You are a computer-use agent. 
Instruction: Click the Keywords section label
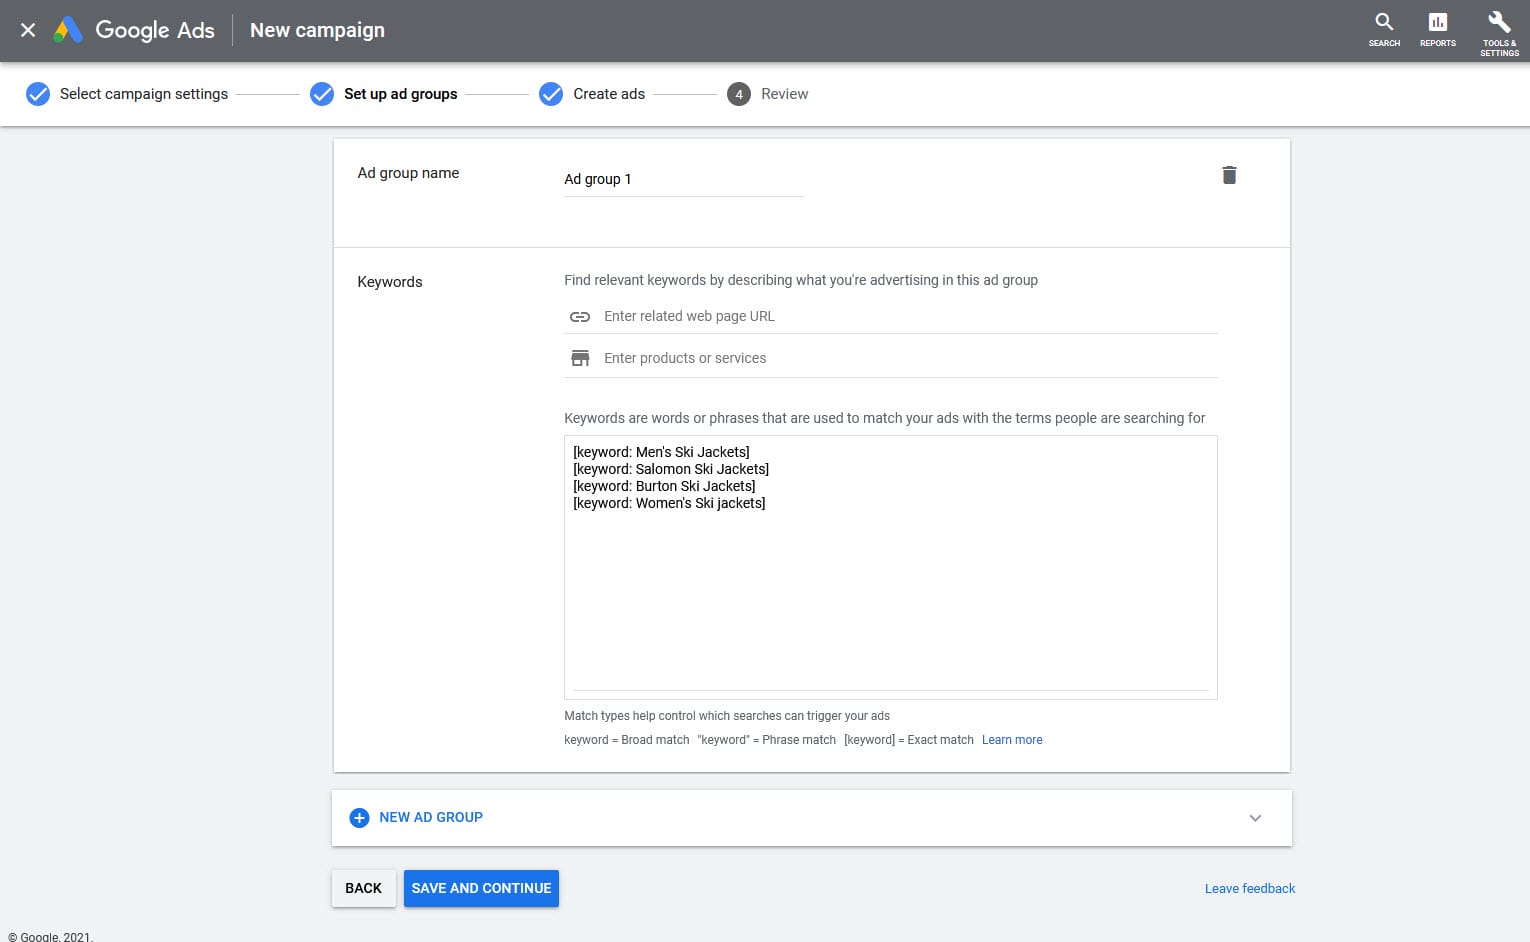click(x=390, y=282)
